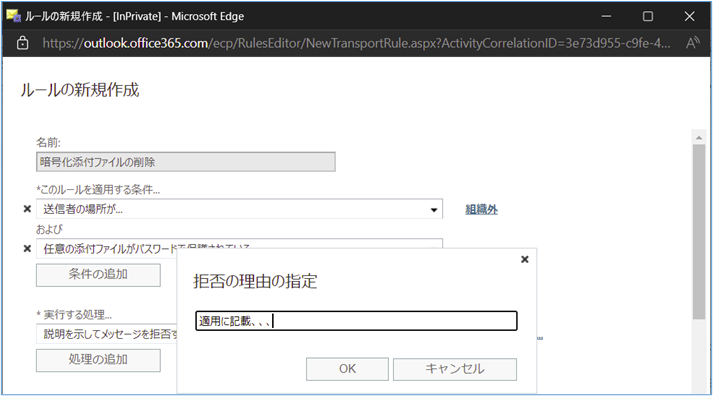Click the Read Aloud icon in address bar
Screen dimensions: 713x396
(x=692, y=43)
